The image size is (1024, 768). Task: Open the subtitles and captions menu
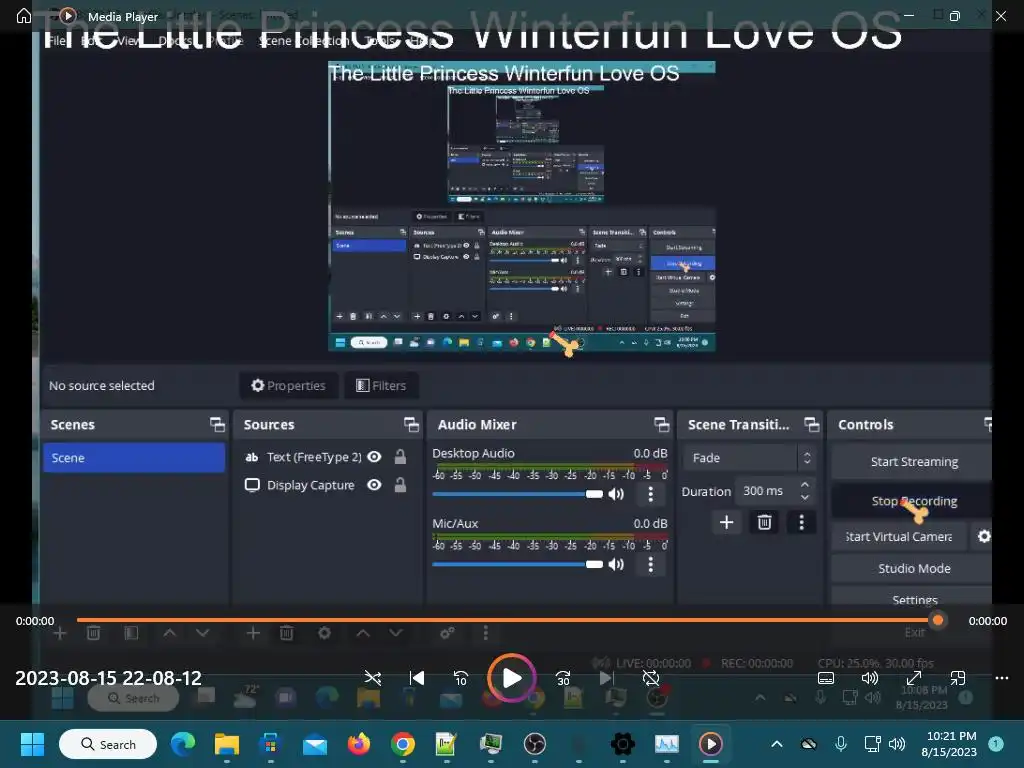pyautogui.click(x=825, y=678)
